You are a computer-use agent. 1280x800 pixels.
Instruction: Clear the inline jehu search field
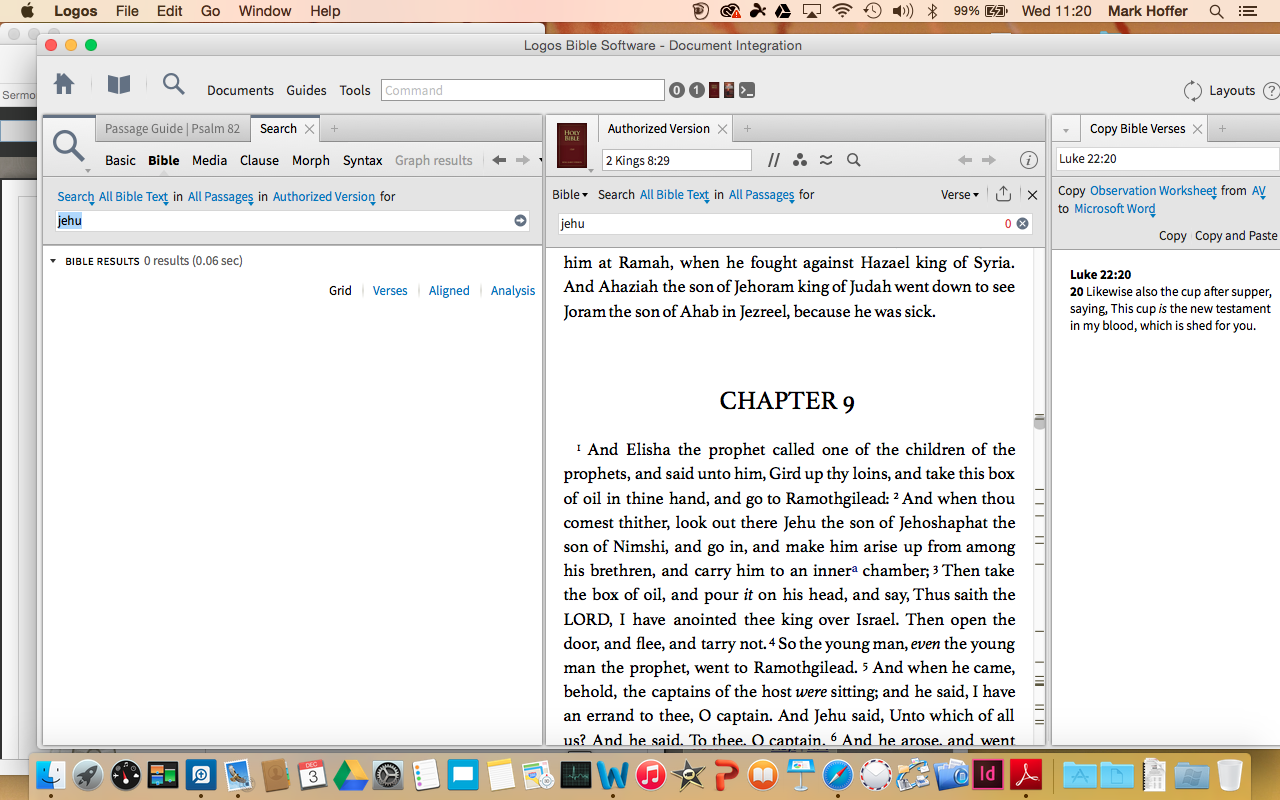point(1023,224)
